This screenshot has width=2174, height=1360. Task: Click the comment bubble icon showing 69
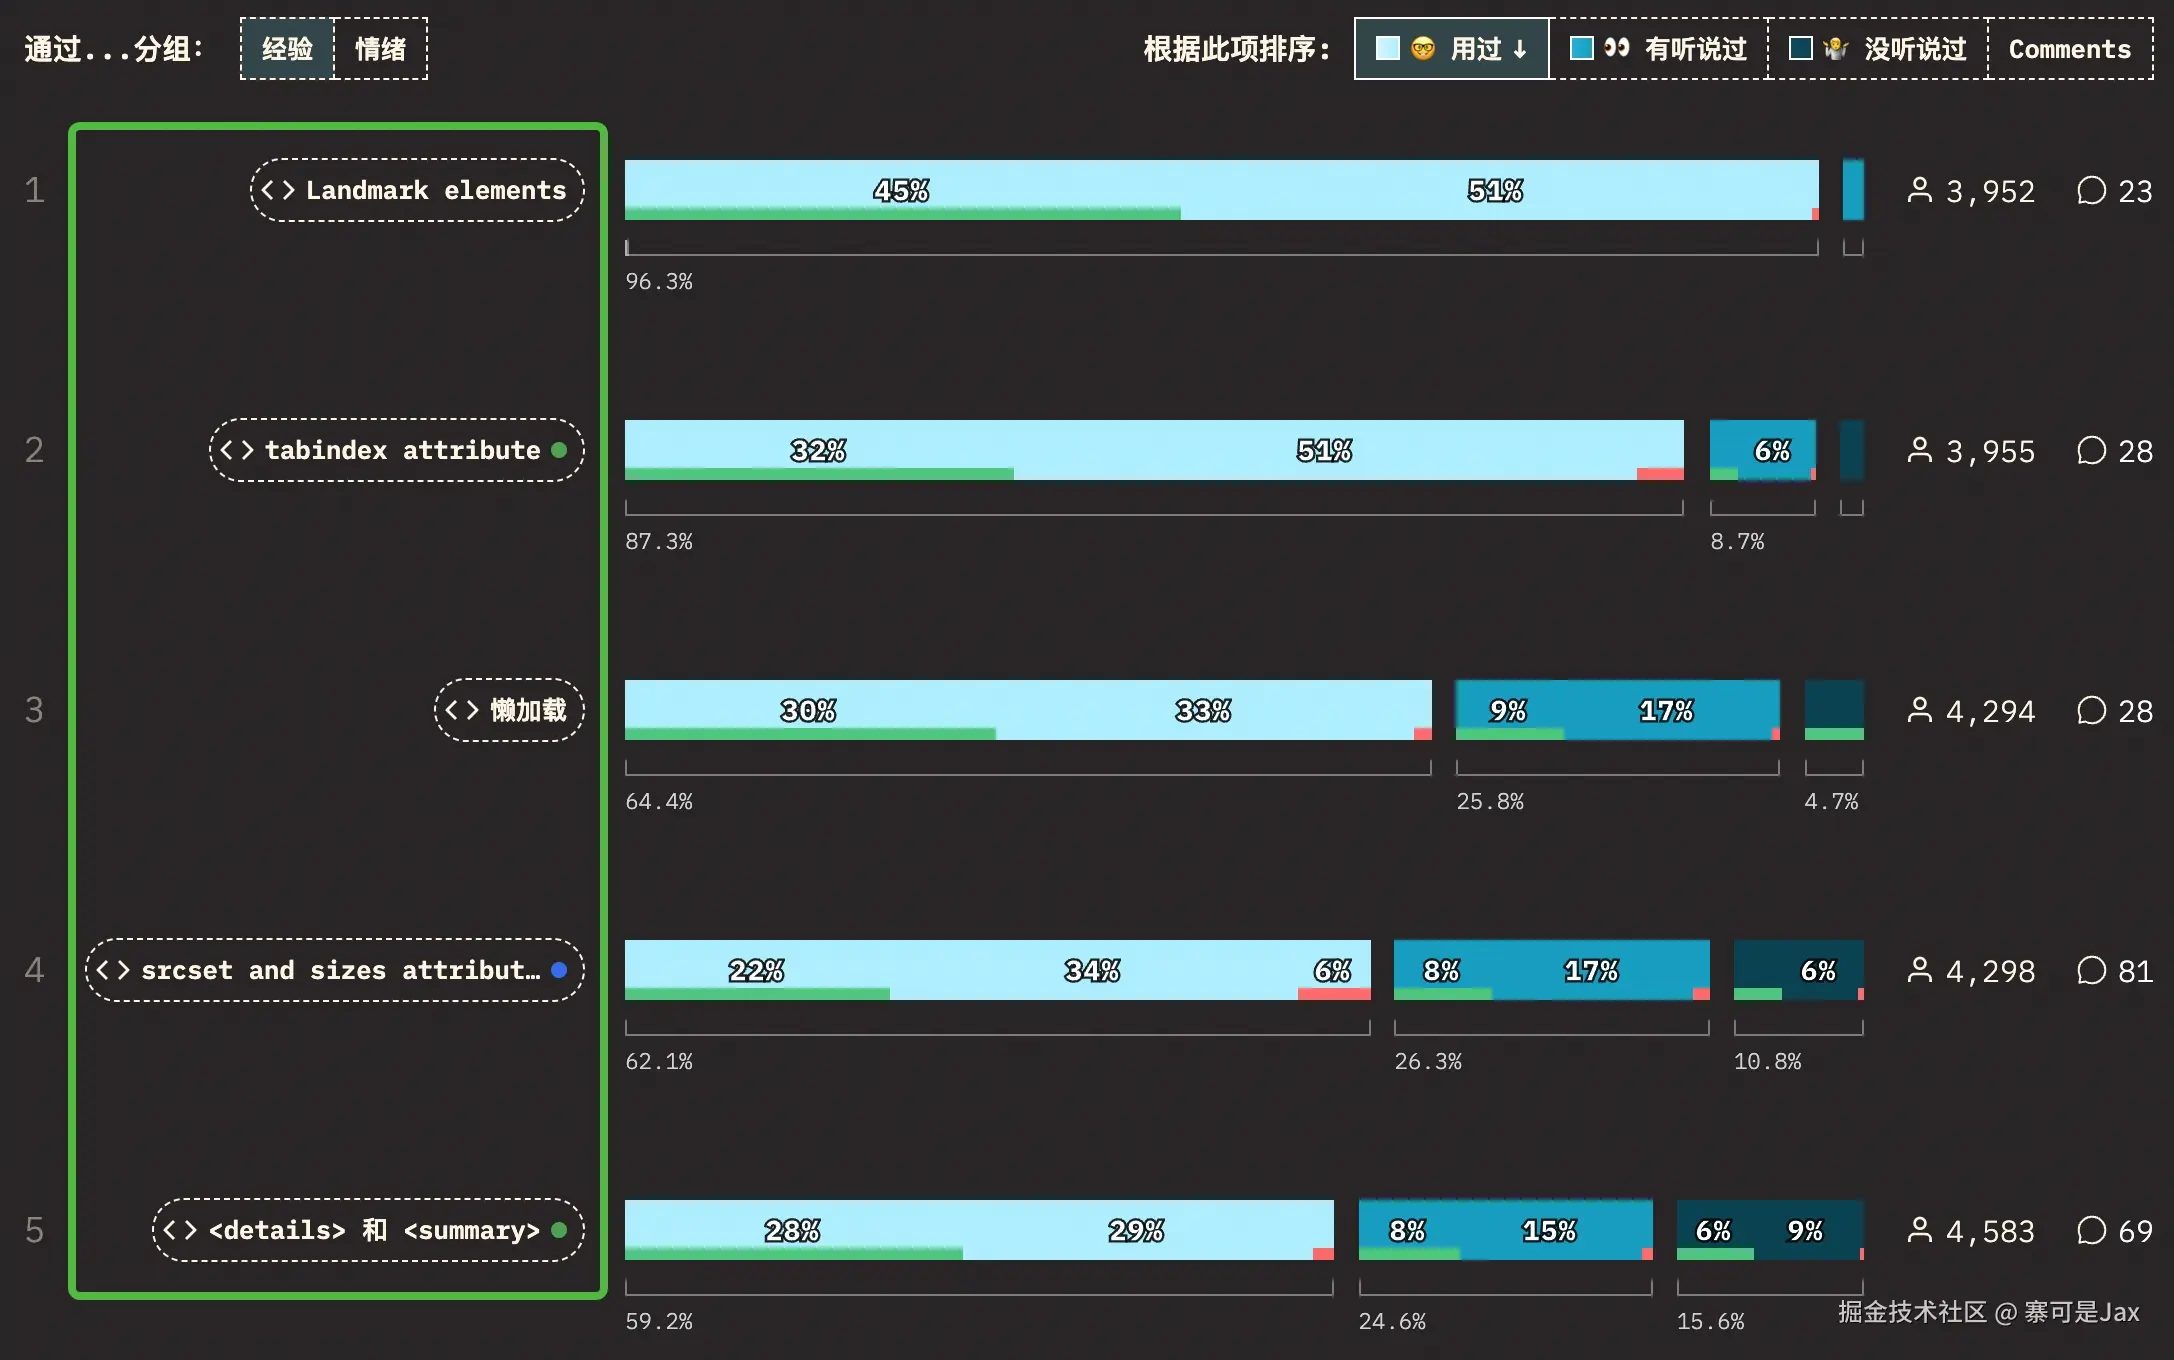(x=2091, y=1230)
